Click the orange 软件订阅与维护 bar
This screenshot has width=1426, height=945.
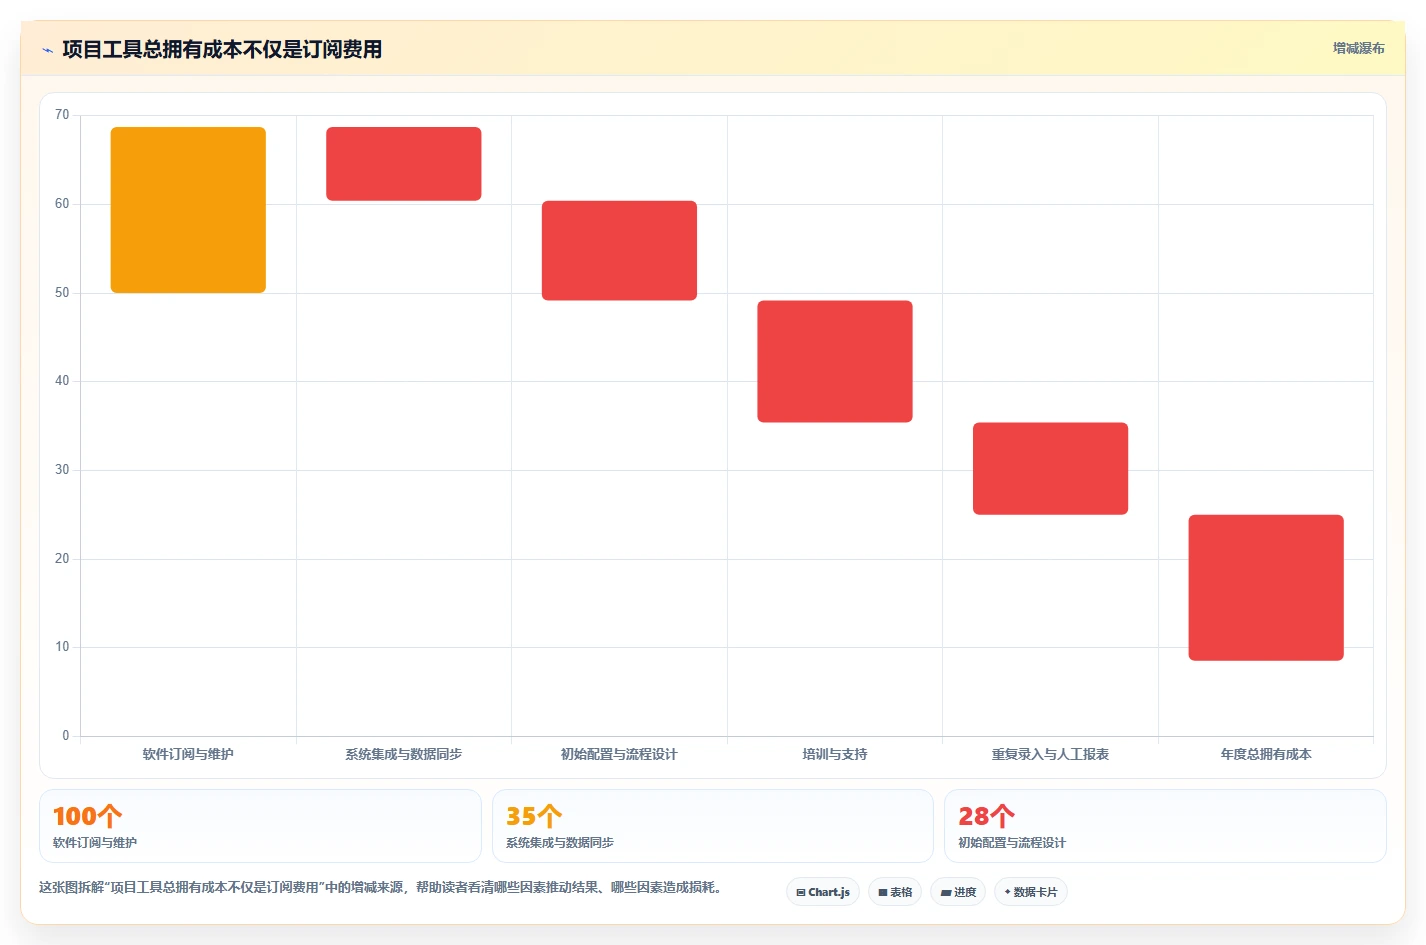click(188, 210)
